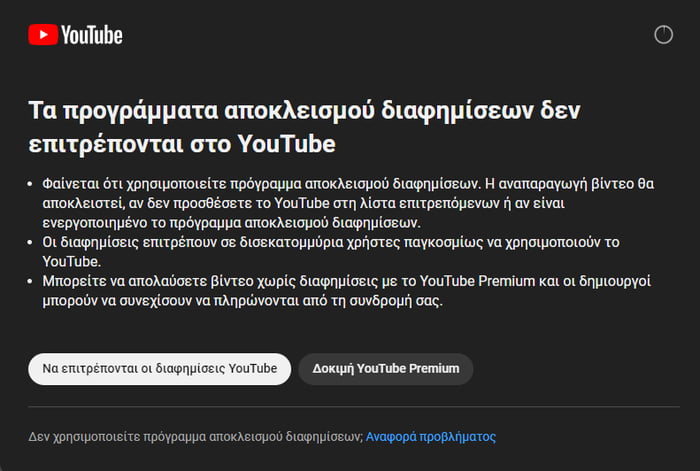This screenshot has height=471, width=700.
Task: Click bullet text starting "Οι διαφημίσεις επιτρέπουν σε δισεκατομμύρια"
Action: click(330, 252)
